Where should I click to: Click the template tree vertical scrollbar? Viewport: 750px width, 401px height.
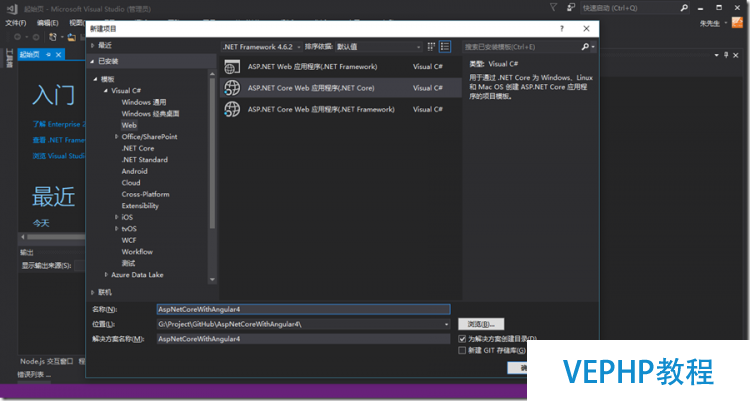tap(212, 153)
